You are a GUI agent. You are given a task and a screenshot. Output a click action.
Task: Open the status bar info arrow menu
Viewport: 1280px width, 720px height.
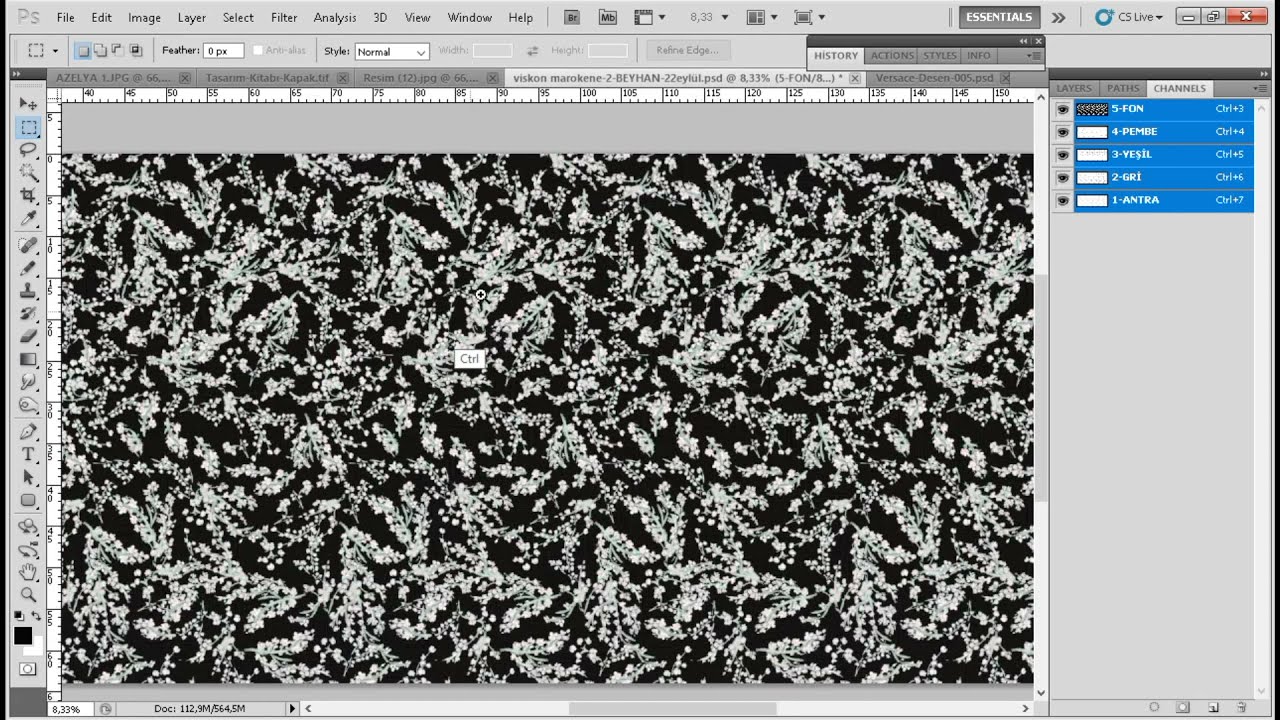(293, 708)
